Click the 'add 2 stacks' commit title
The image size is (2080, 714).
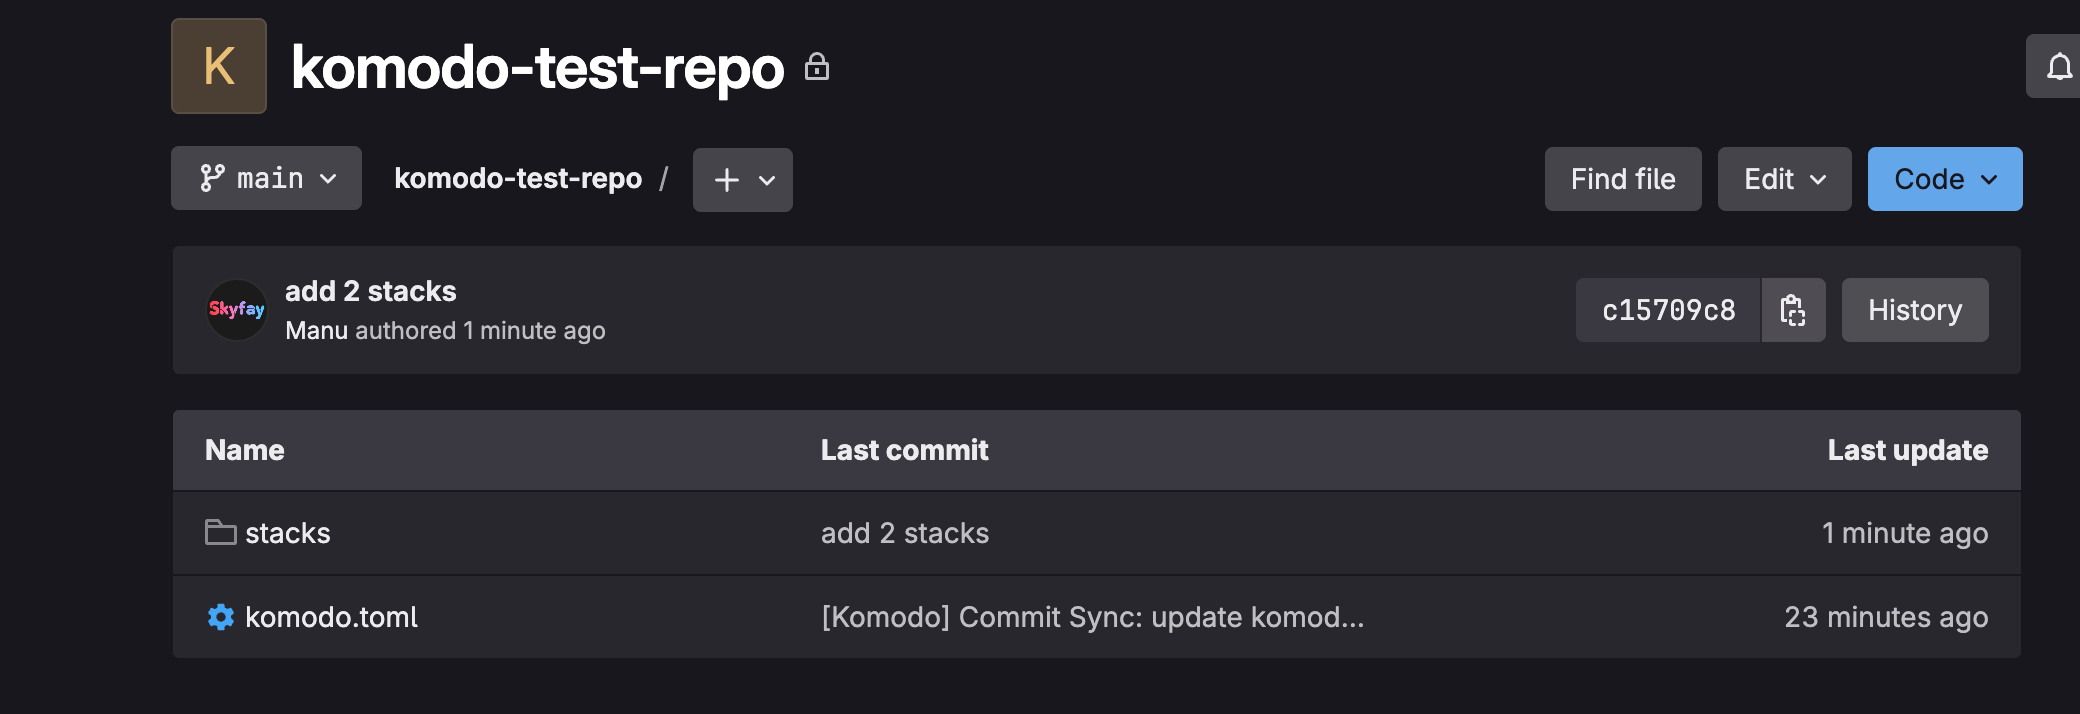click(x=371, y=291)
